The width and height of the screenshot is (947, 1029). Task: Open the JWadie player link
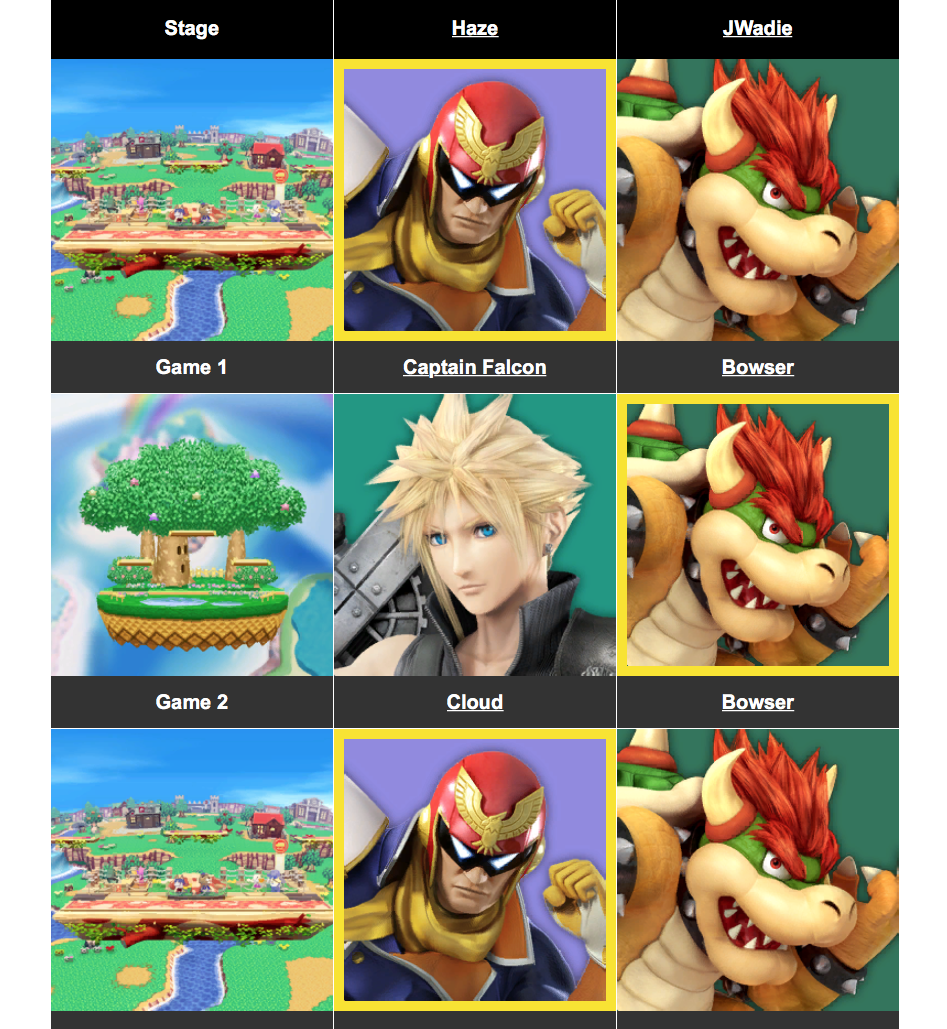pos(757,28)
